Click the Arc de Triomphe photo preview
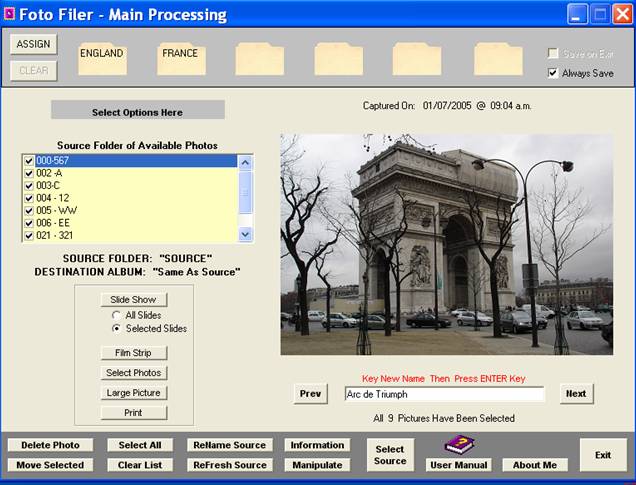The width and height of the screenshot is (636, 485). click(x=446, y=245)
